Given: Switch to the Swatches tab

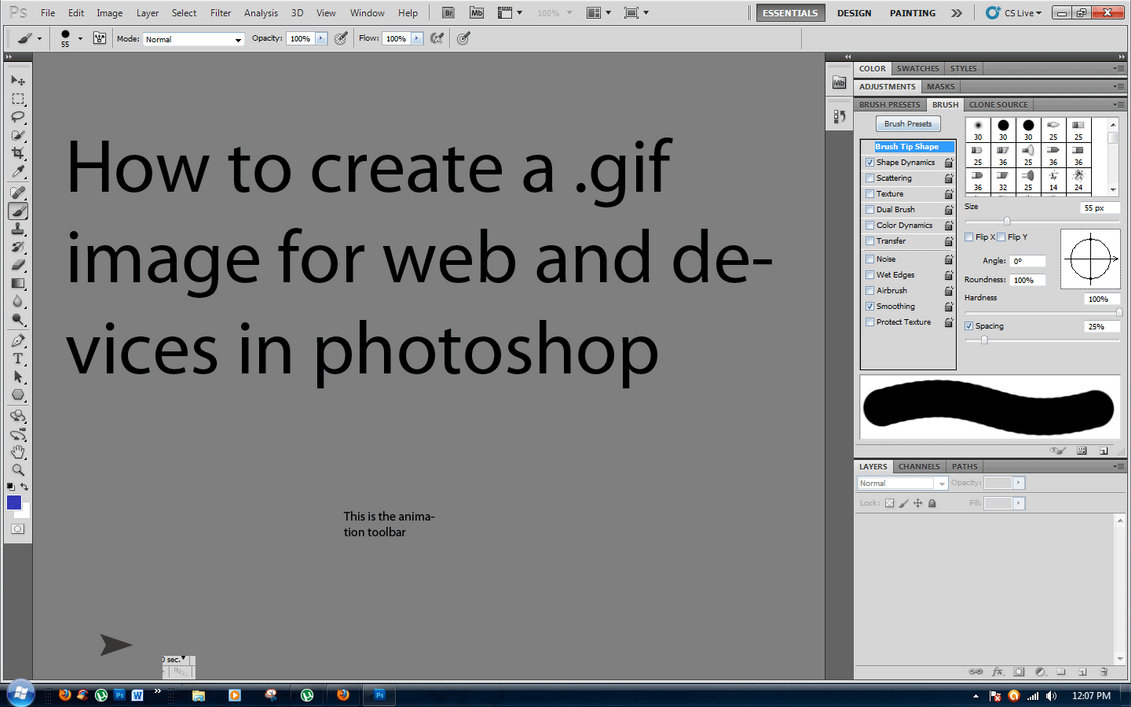Looking at the screenshot, I should pyautogui.click(x=917, y=69).
